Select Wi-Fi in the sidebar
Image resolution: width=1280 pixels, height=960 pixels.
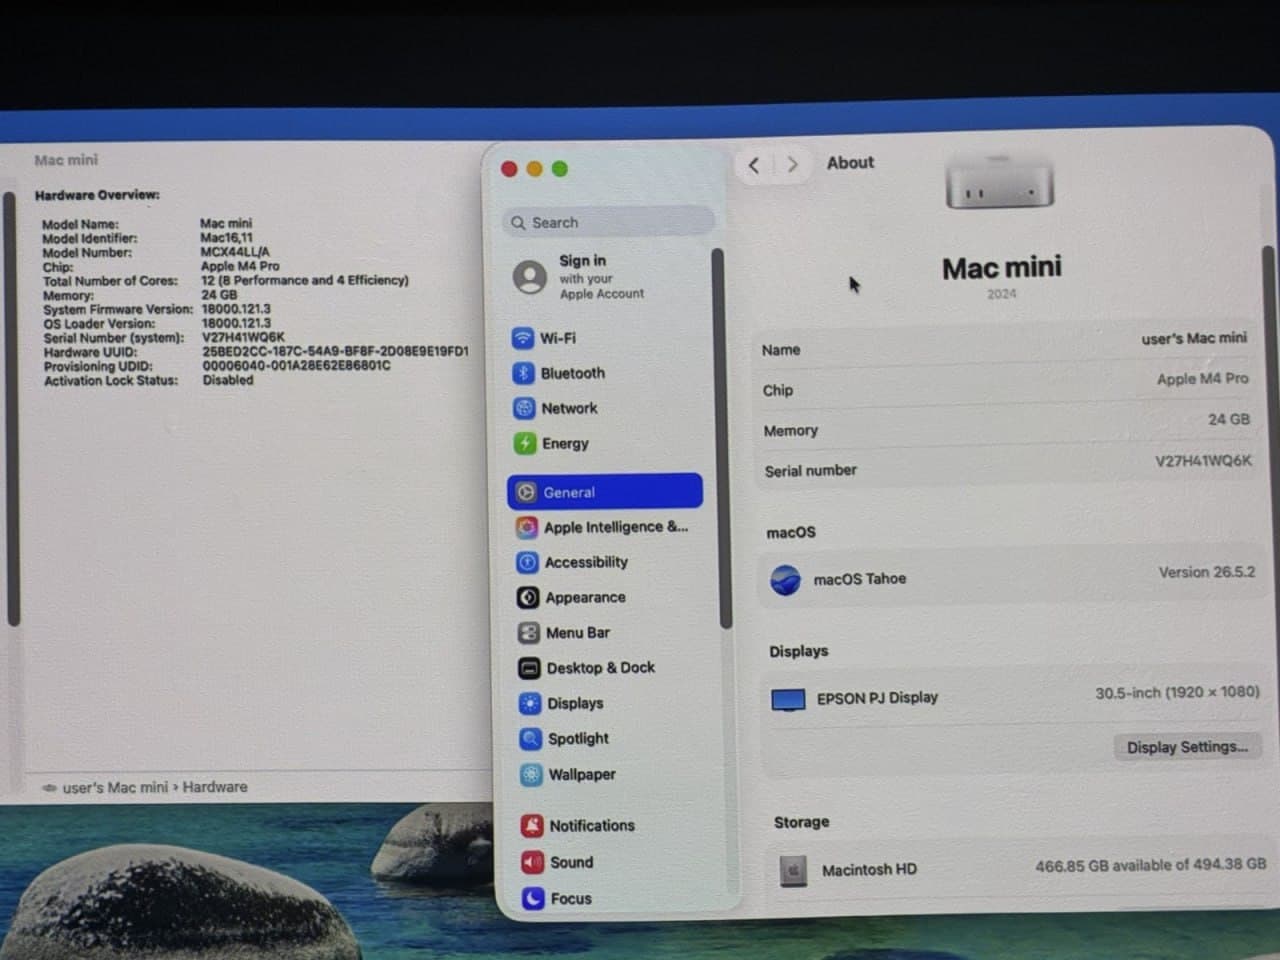coord(558,338)
